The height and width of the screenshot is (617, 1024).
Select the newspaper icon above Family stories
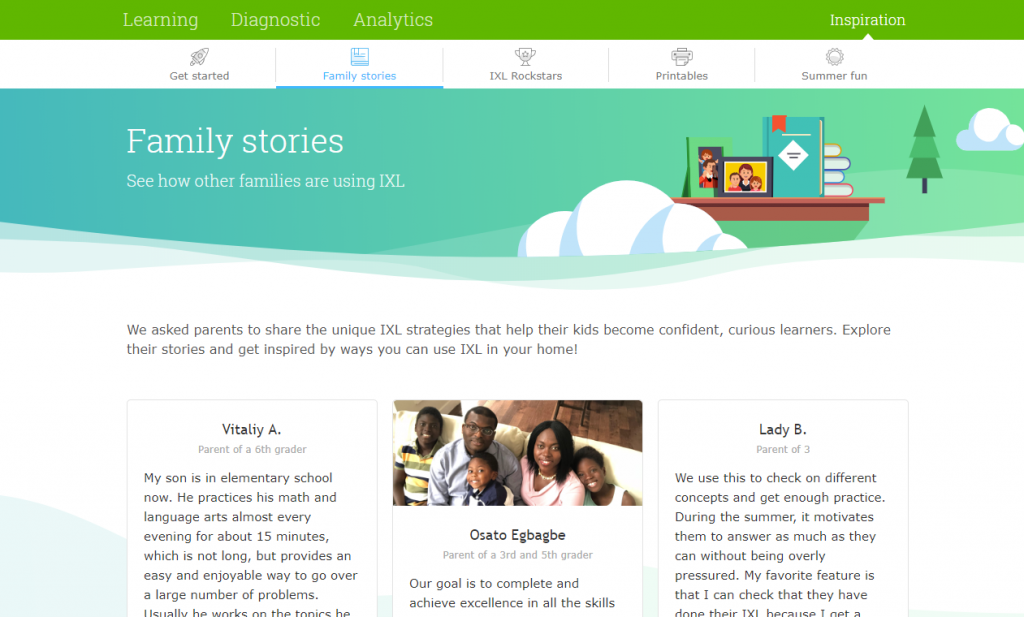point(359,56)
